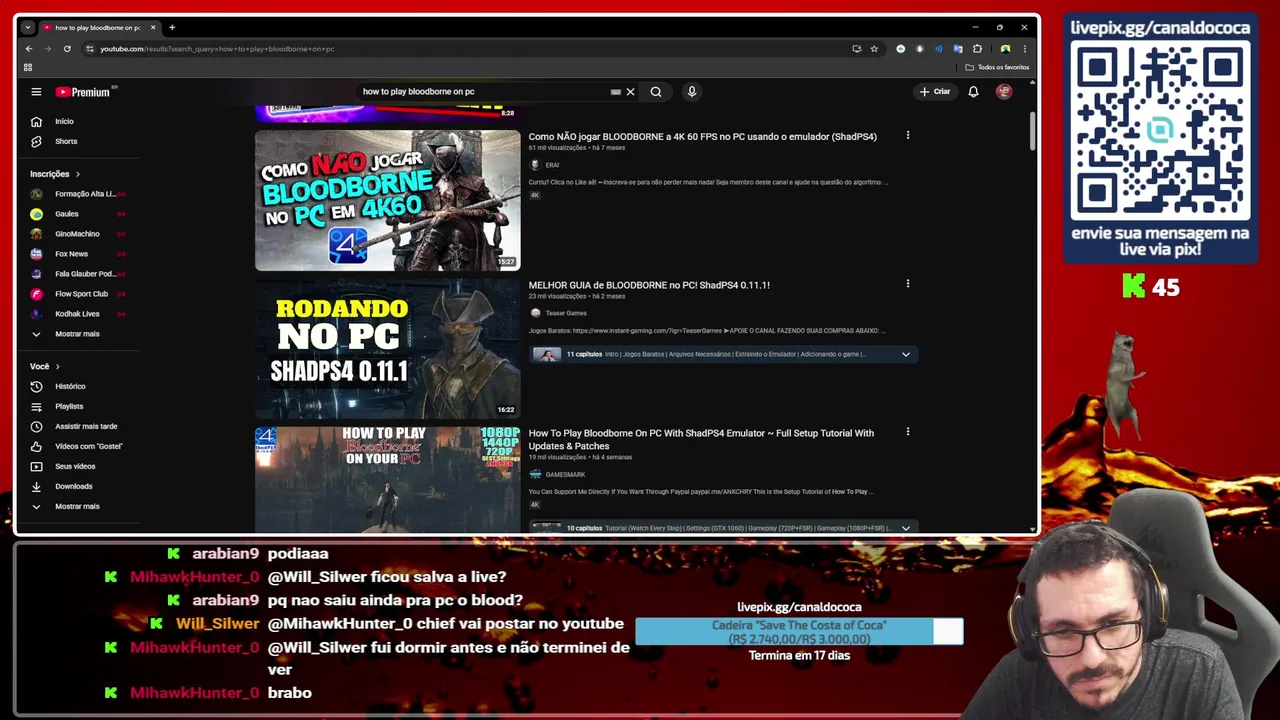The width and height of the screenshot is (1280, 720).
Task: Expand the Você section chevron
Action: click(x=57, y=366)
